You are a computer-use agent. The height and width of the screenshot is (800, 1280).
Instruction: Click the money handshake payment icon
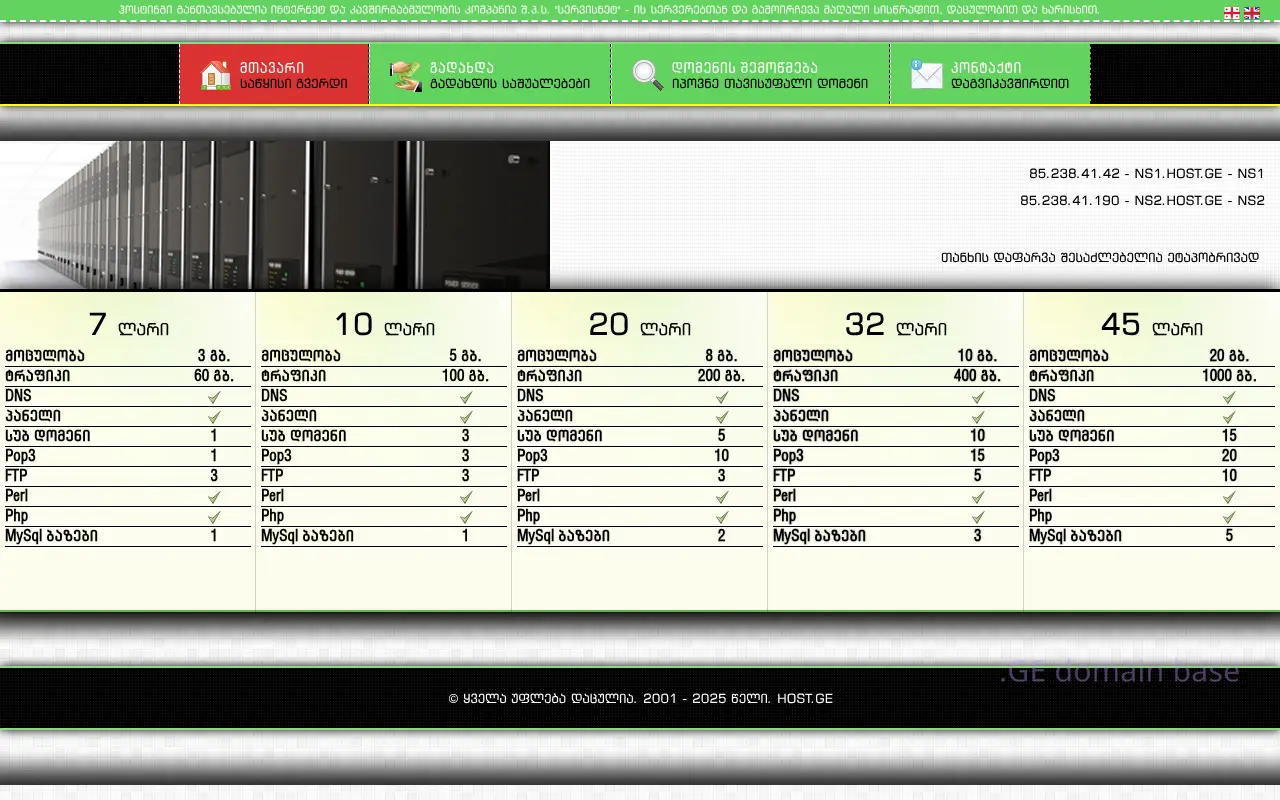(405, 75)
